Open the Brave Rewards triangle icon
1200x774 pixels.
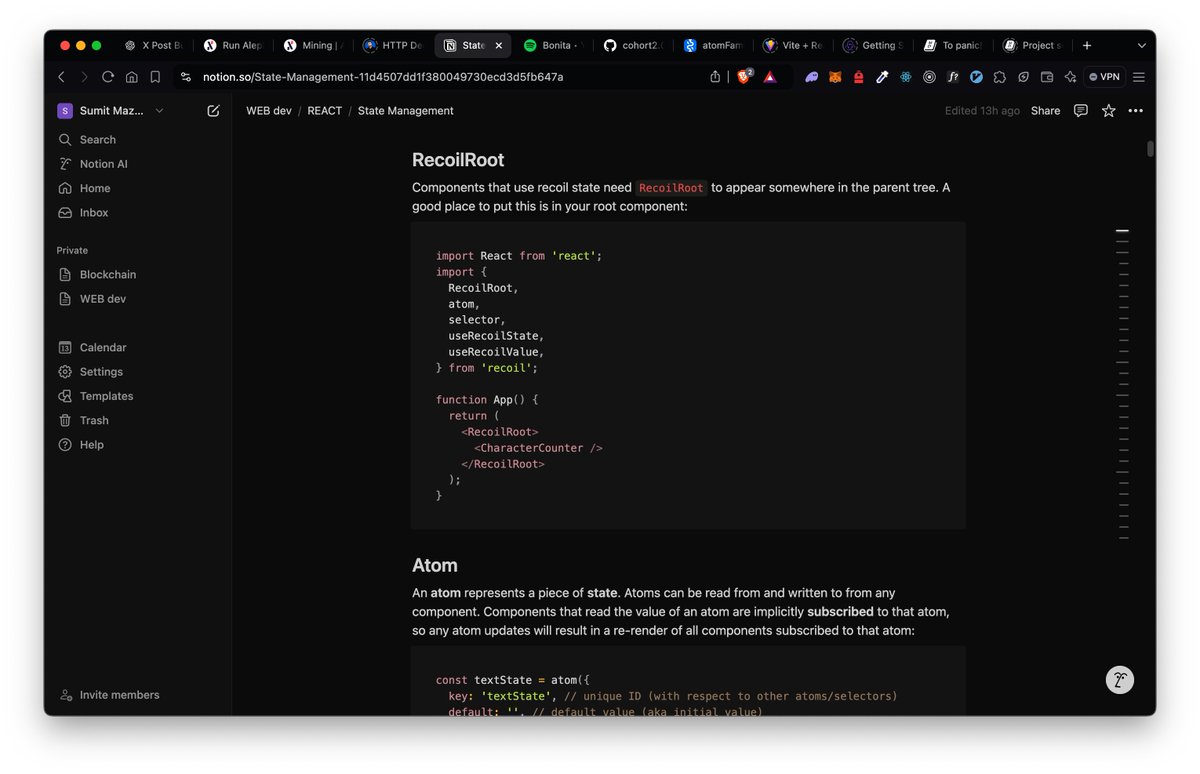(x=770, y=77)
